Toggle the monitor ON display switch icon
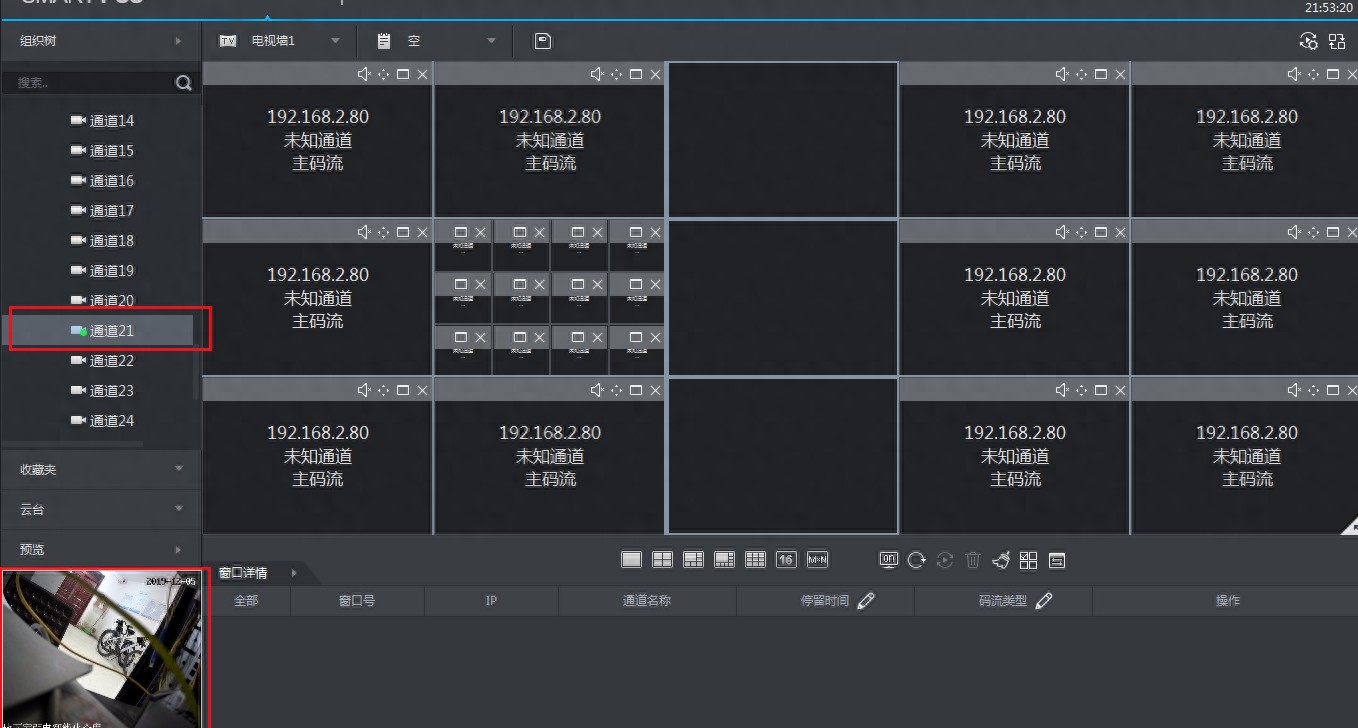Screen dimensions: 1358x728 click(888, 560)
